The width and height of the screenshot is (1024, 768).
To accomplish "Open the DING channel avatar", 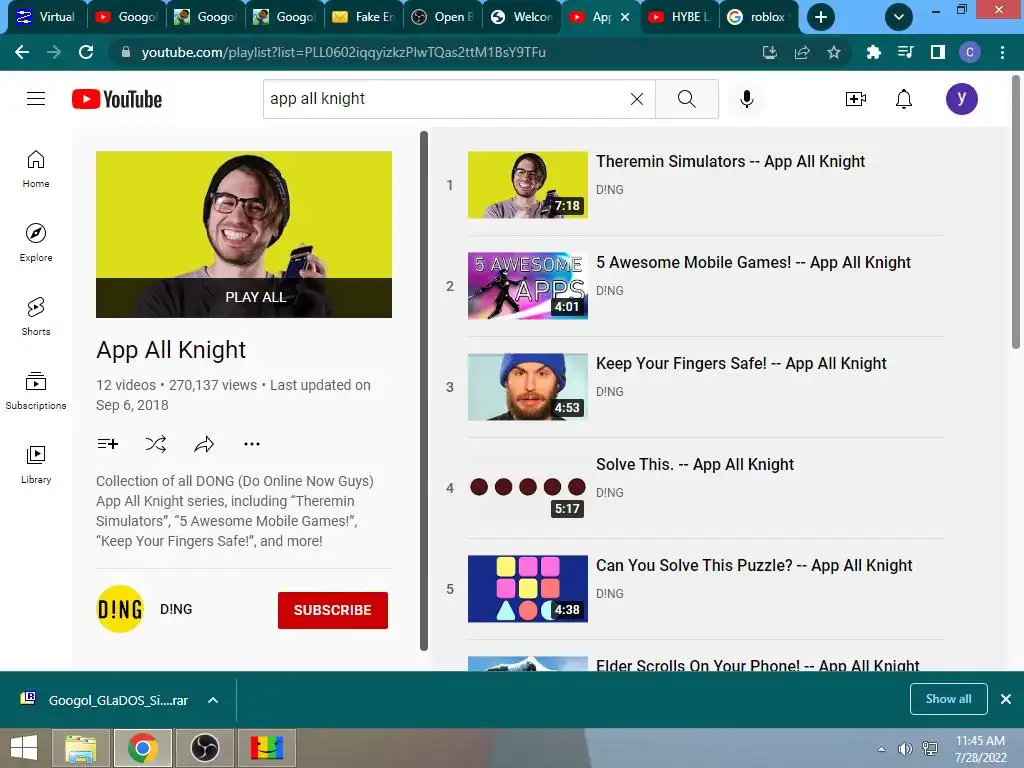I will point(120,609).
